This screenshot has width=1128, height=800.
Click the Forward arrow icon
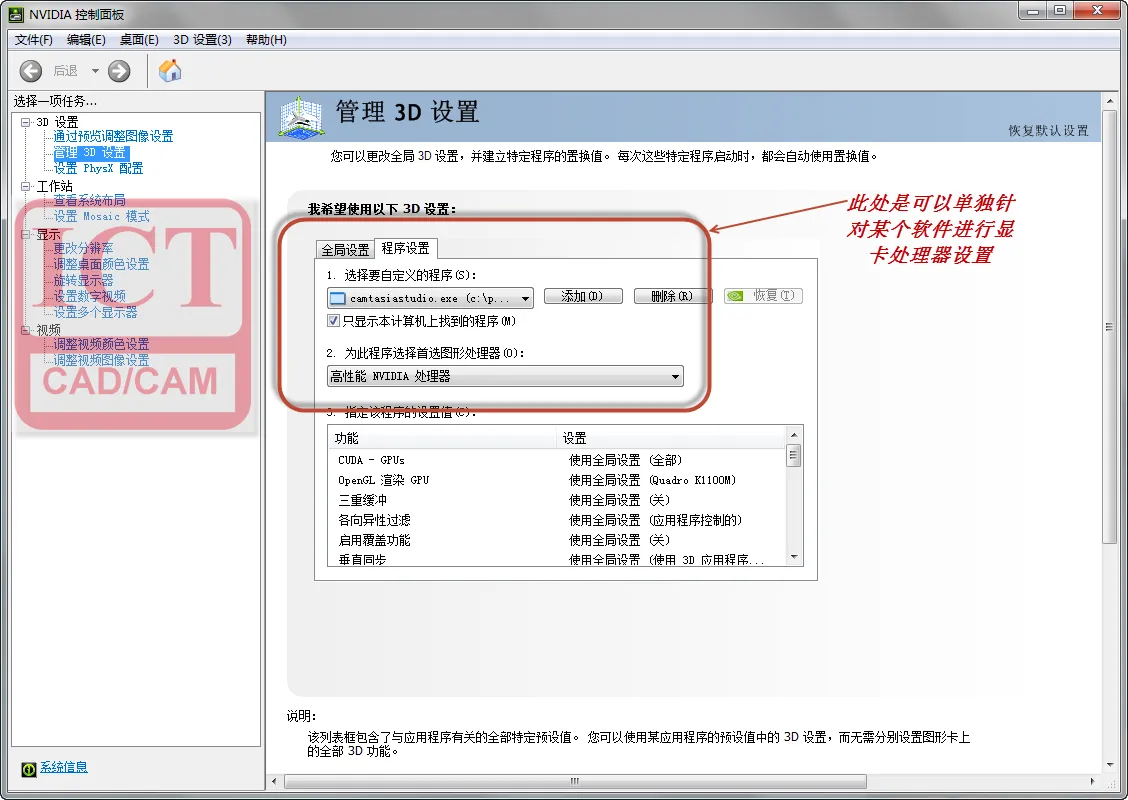click(x=119, y=70)
